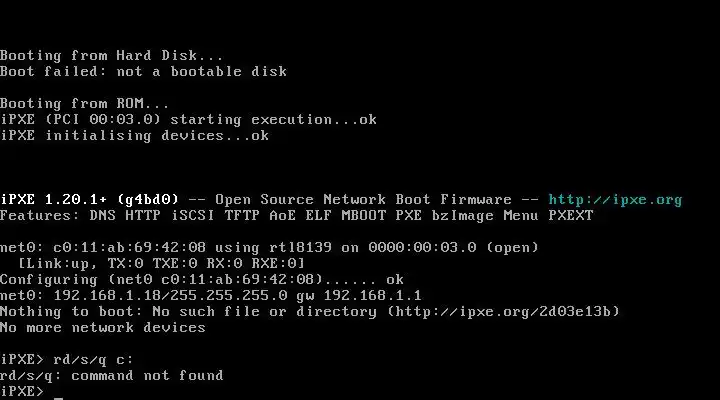Click 'command not found' error text
This screenshot has width=720, height=400.
[147, 376]
